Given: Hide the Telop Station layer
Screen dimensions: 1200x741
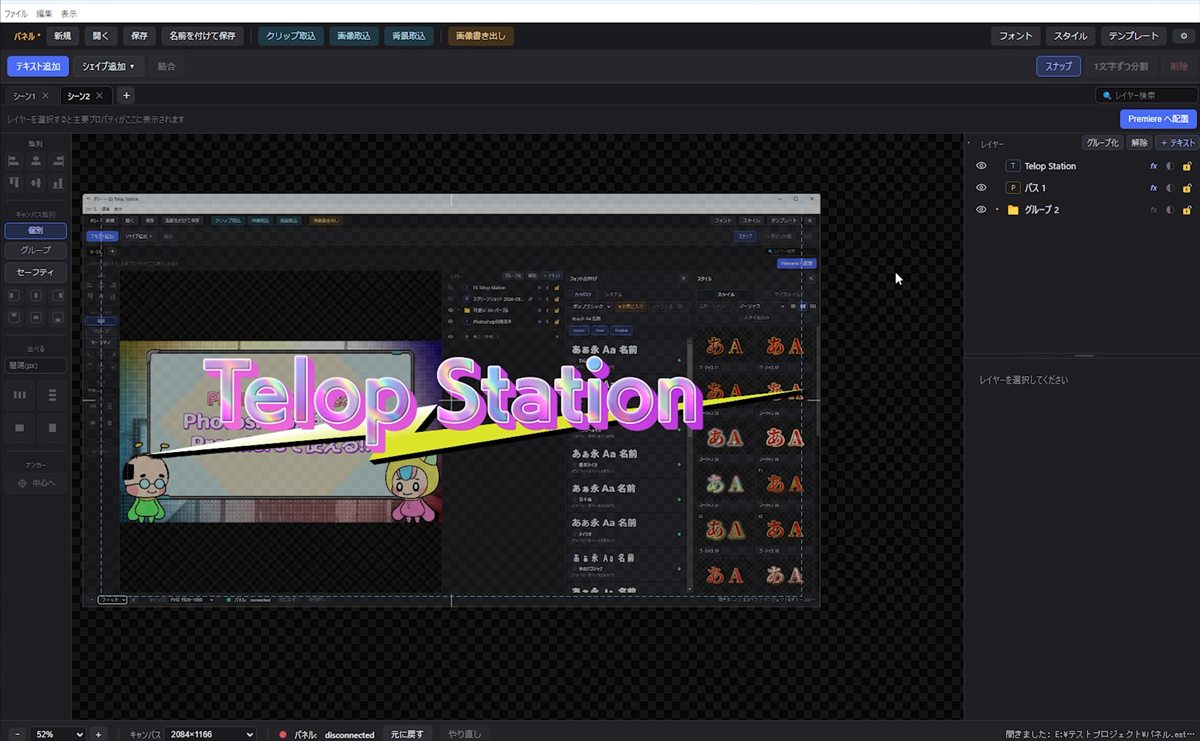Looking at the screenshot, I should (x=981, y=166).
